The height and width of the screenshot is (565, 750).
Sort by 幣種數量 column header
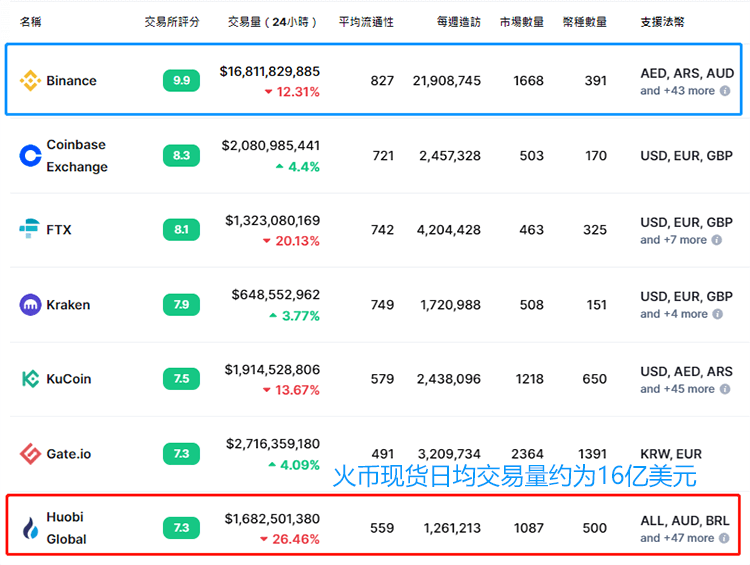pos(585,22)
